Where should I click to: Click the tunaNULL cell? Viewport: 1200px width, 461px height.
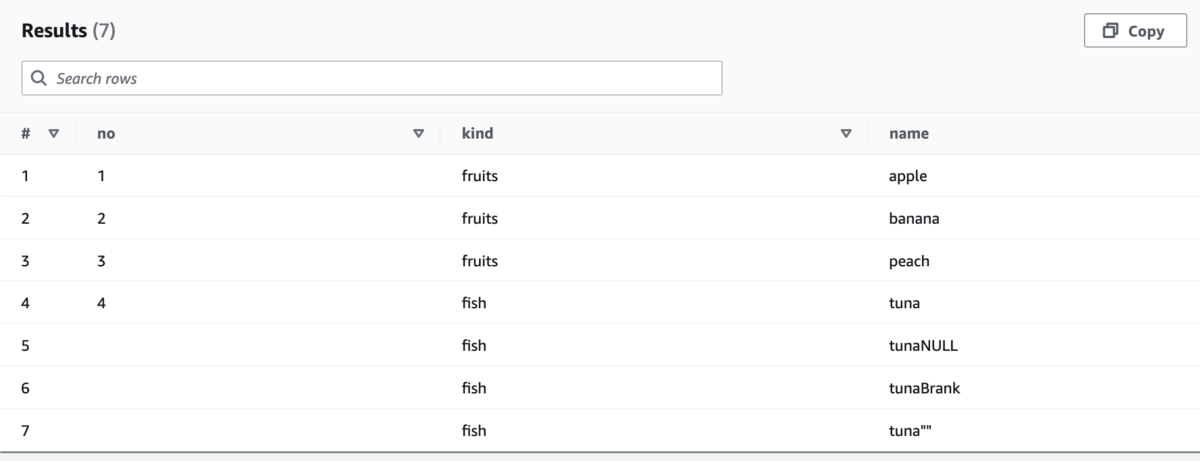tap(925, 345)
